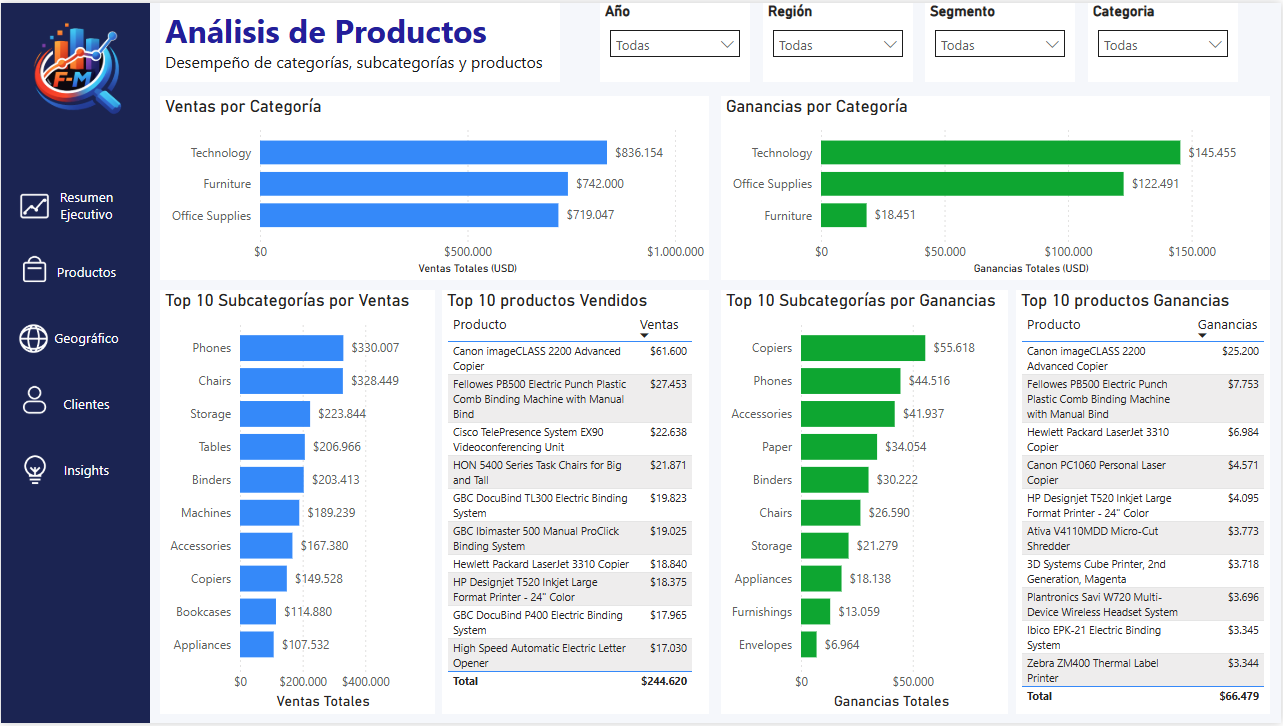This screenshot has height=726, width=1283.
Task: Sort by Ganancias column arrow
Action: [x=1202, y=335]
